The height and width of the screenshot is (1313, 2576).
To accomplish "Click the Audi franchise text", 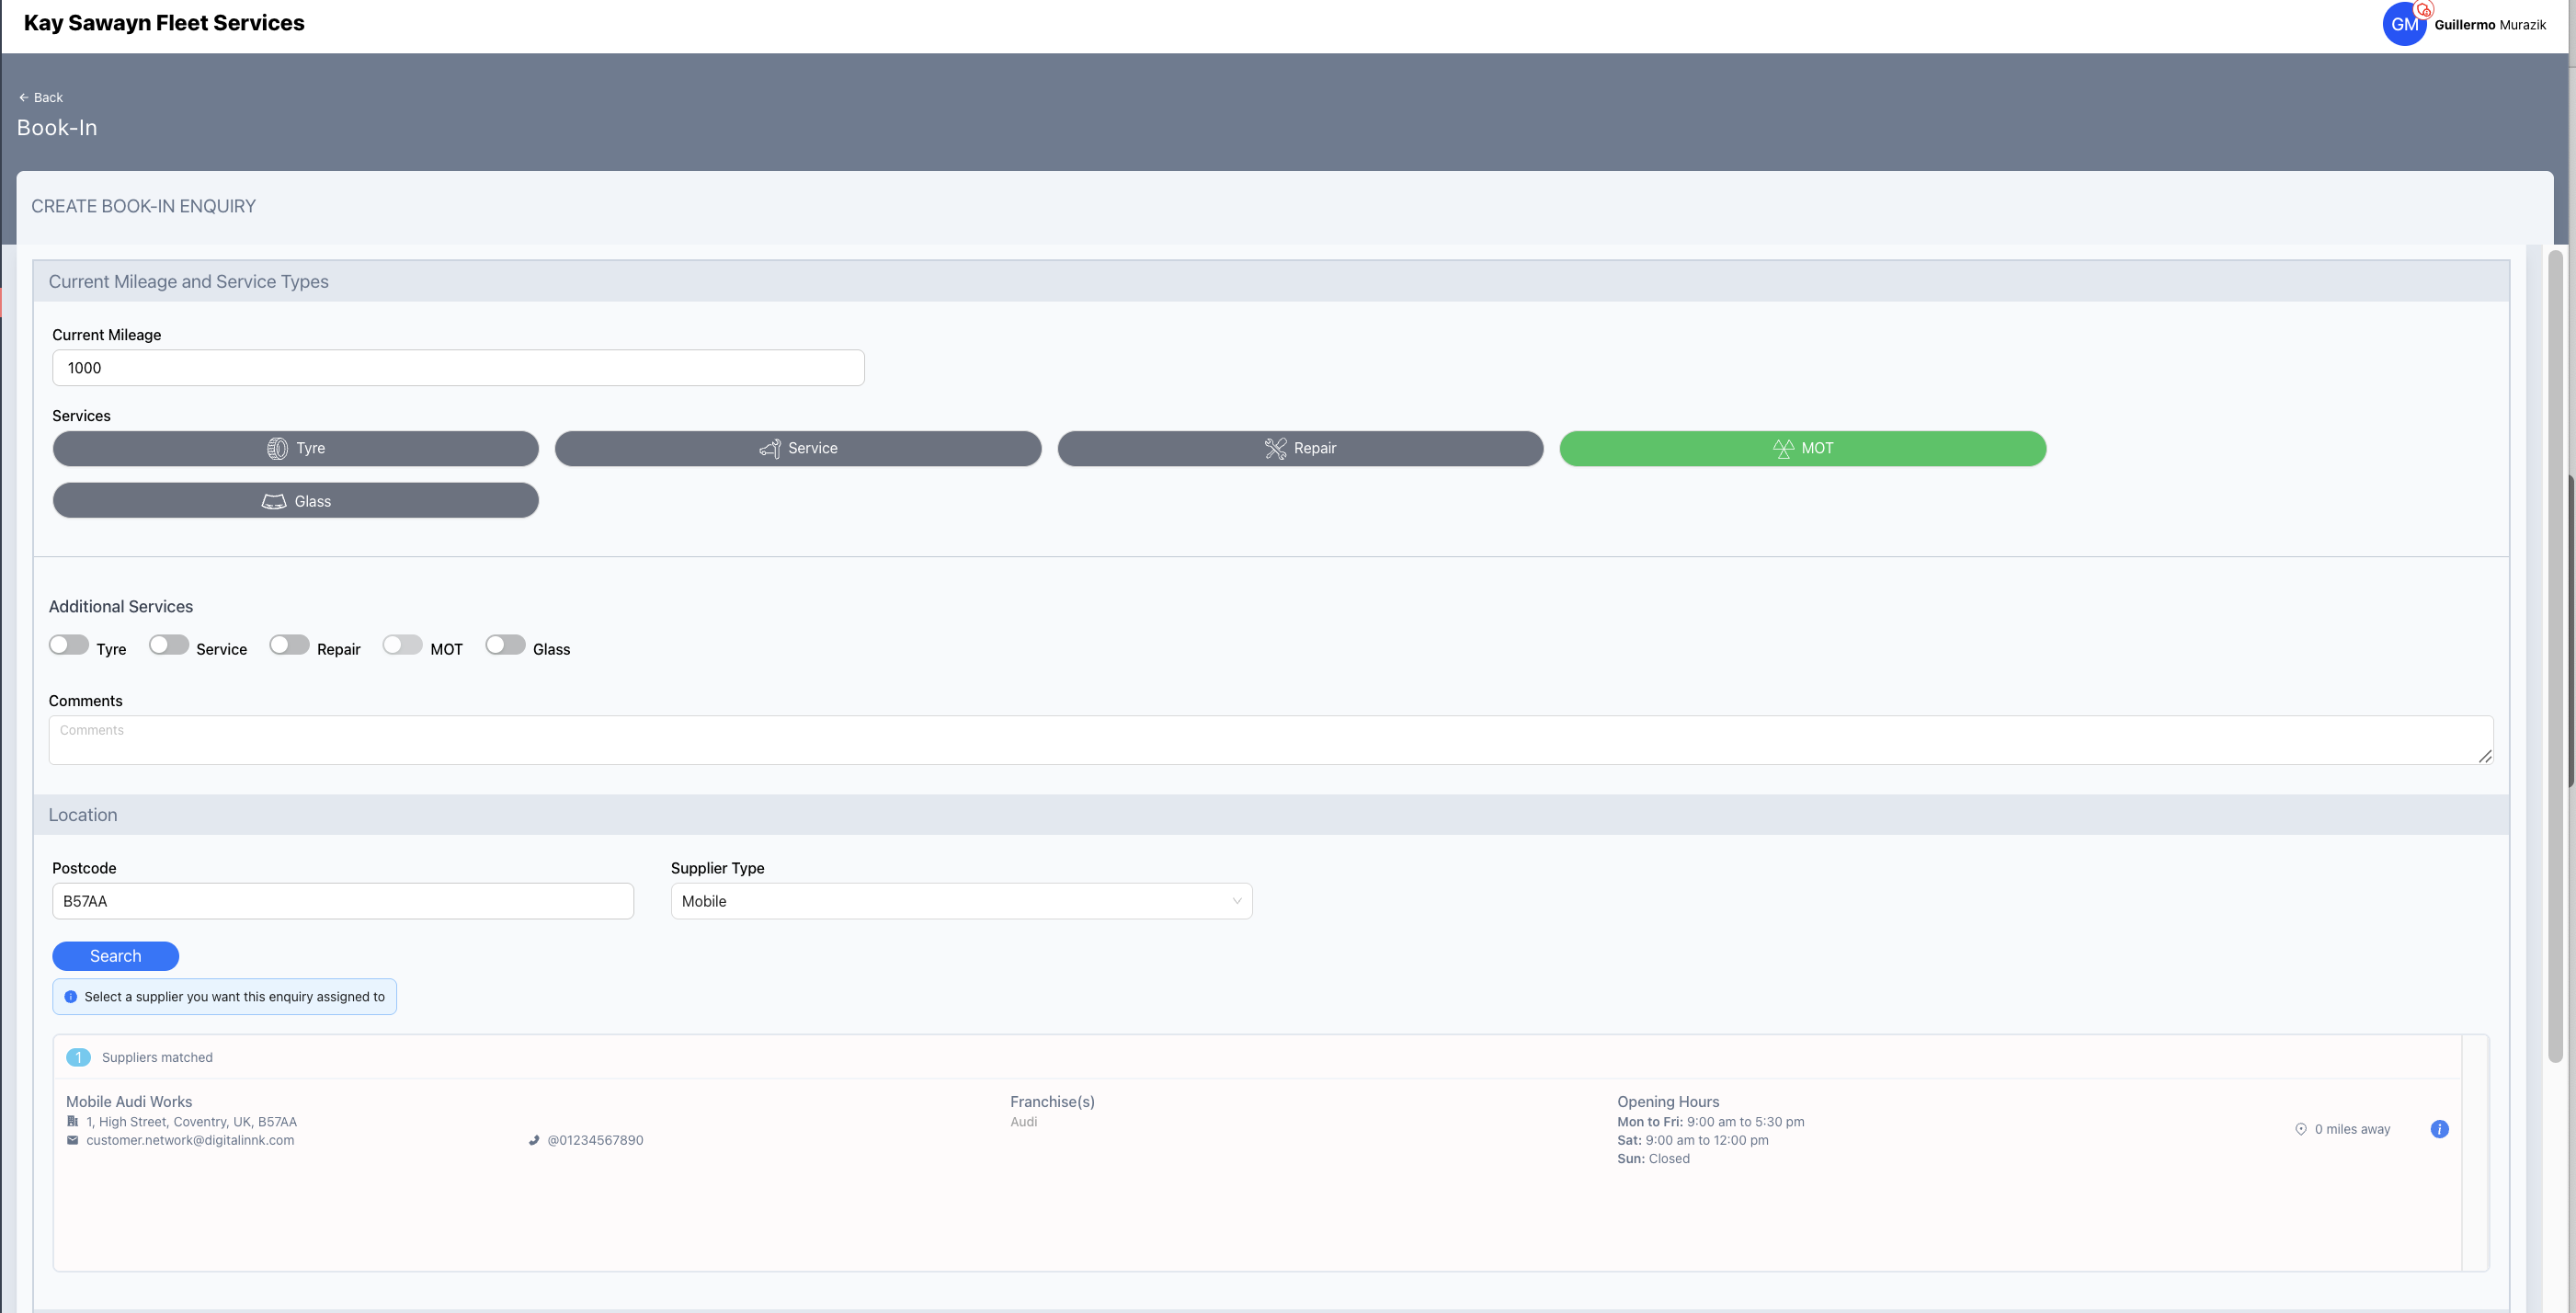I will tap(1023, 1121).
